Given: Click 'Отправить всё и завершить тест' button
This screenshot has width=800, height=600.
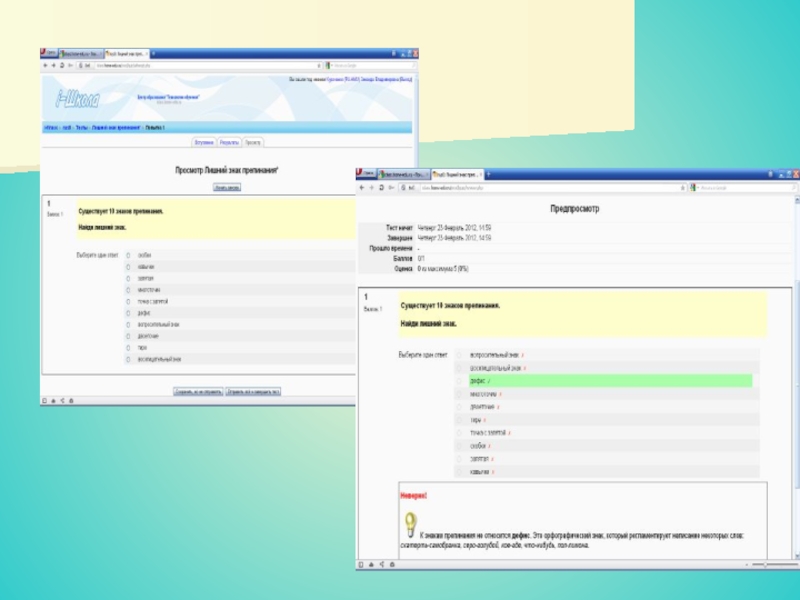Looking at the screenshot, I should coord(254,392).
